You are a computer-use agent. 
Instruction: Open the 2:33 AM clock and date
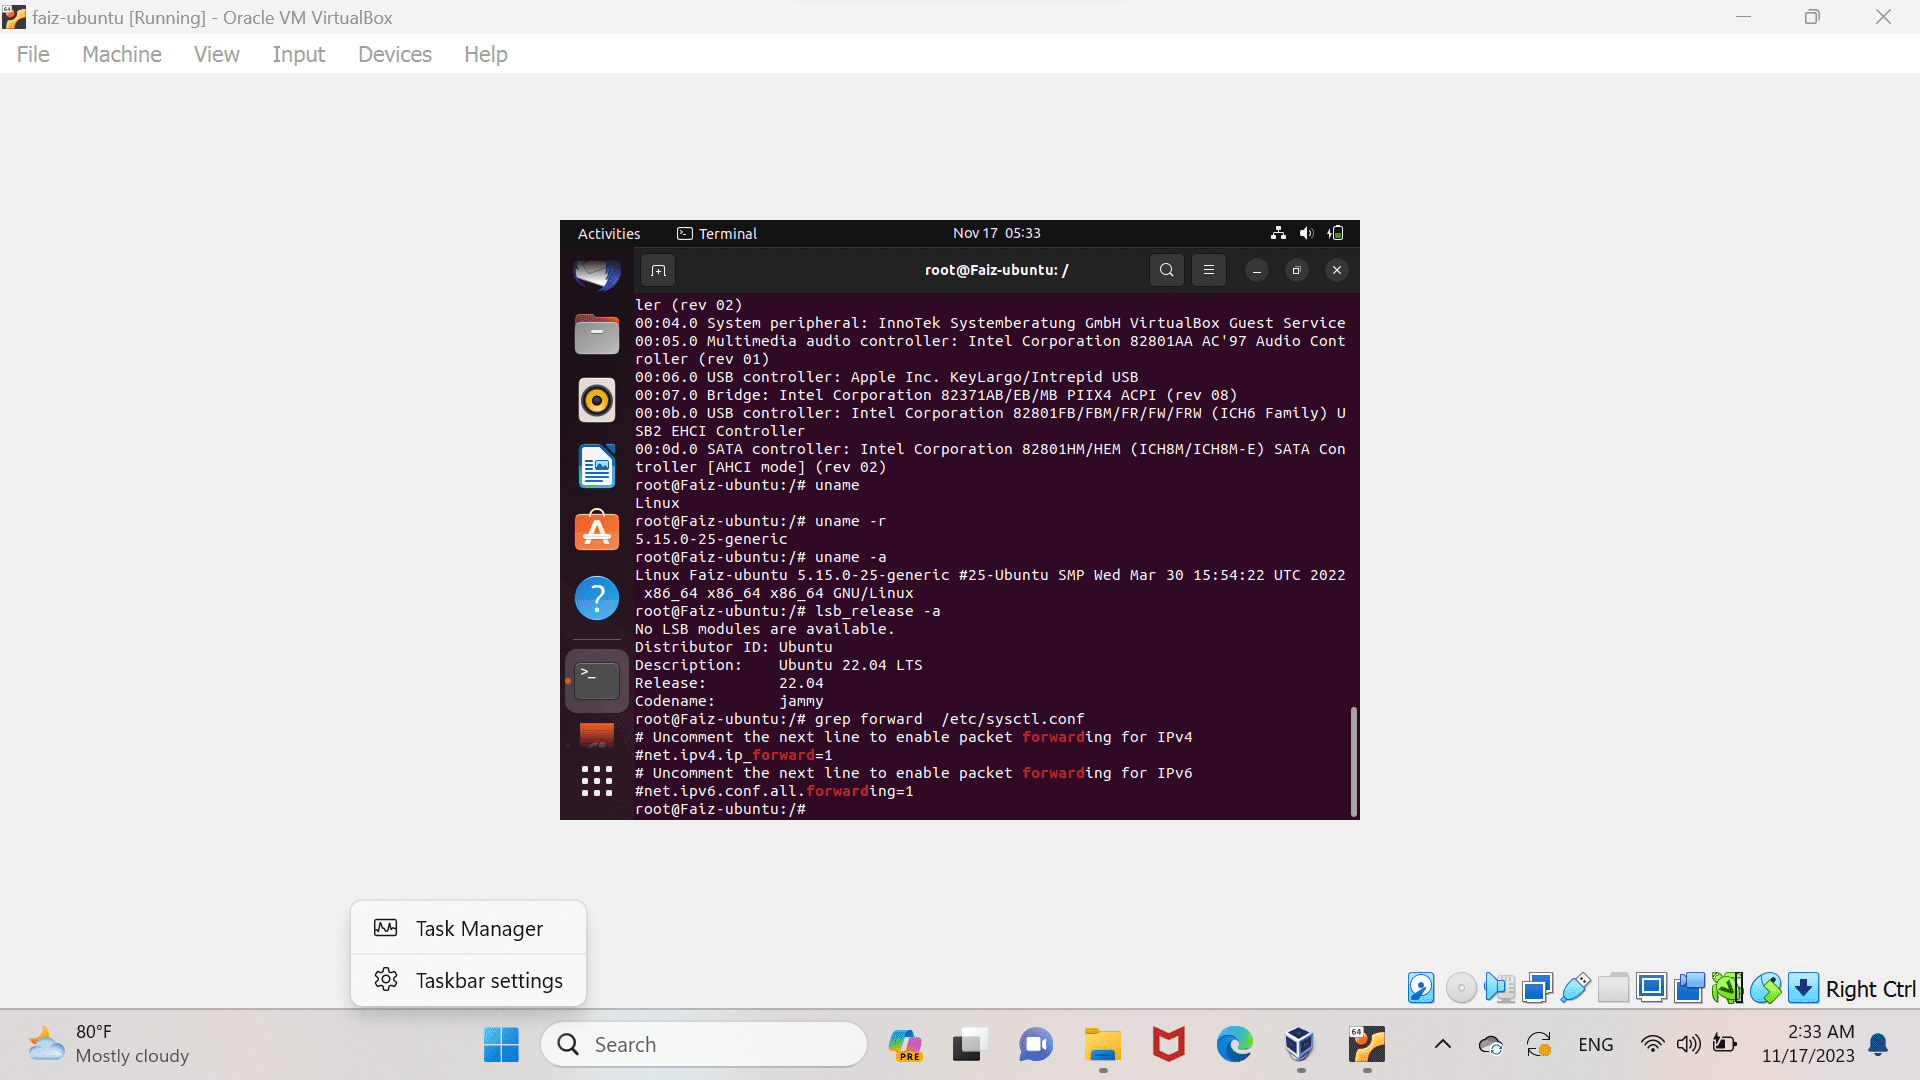[x=1808, y=1044]
